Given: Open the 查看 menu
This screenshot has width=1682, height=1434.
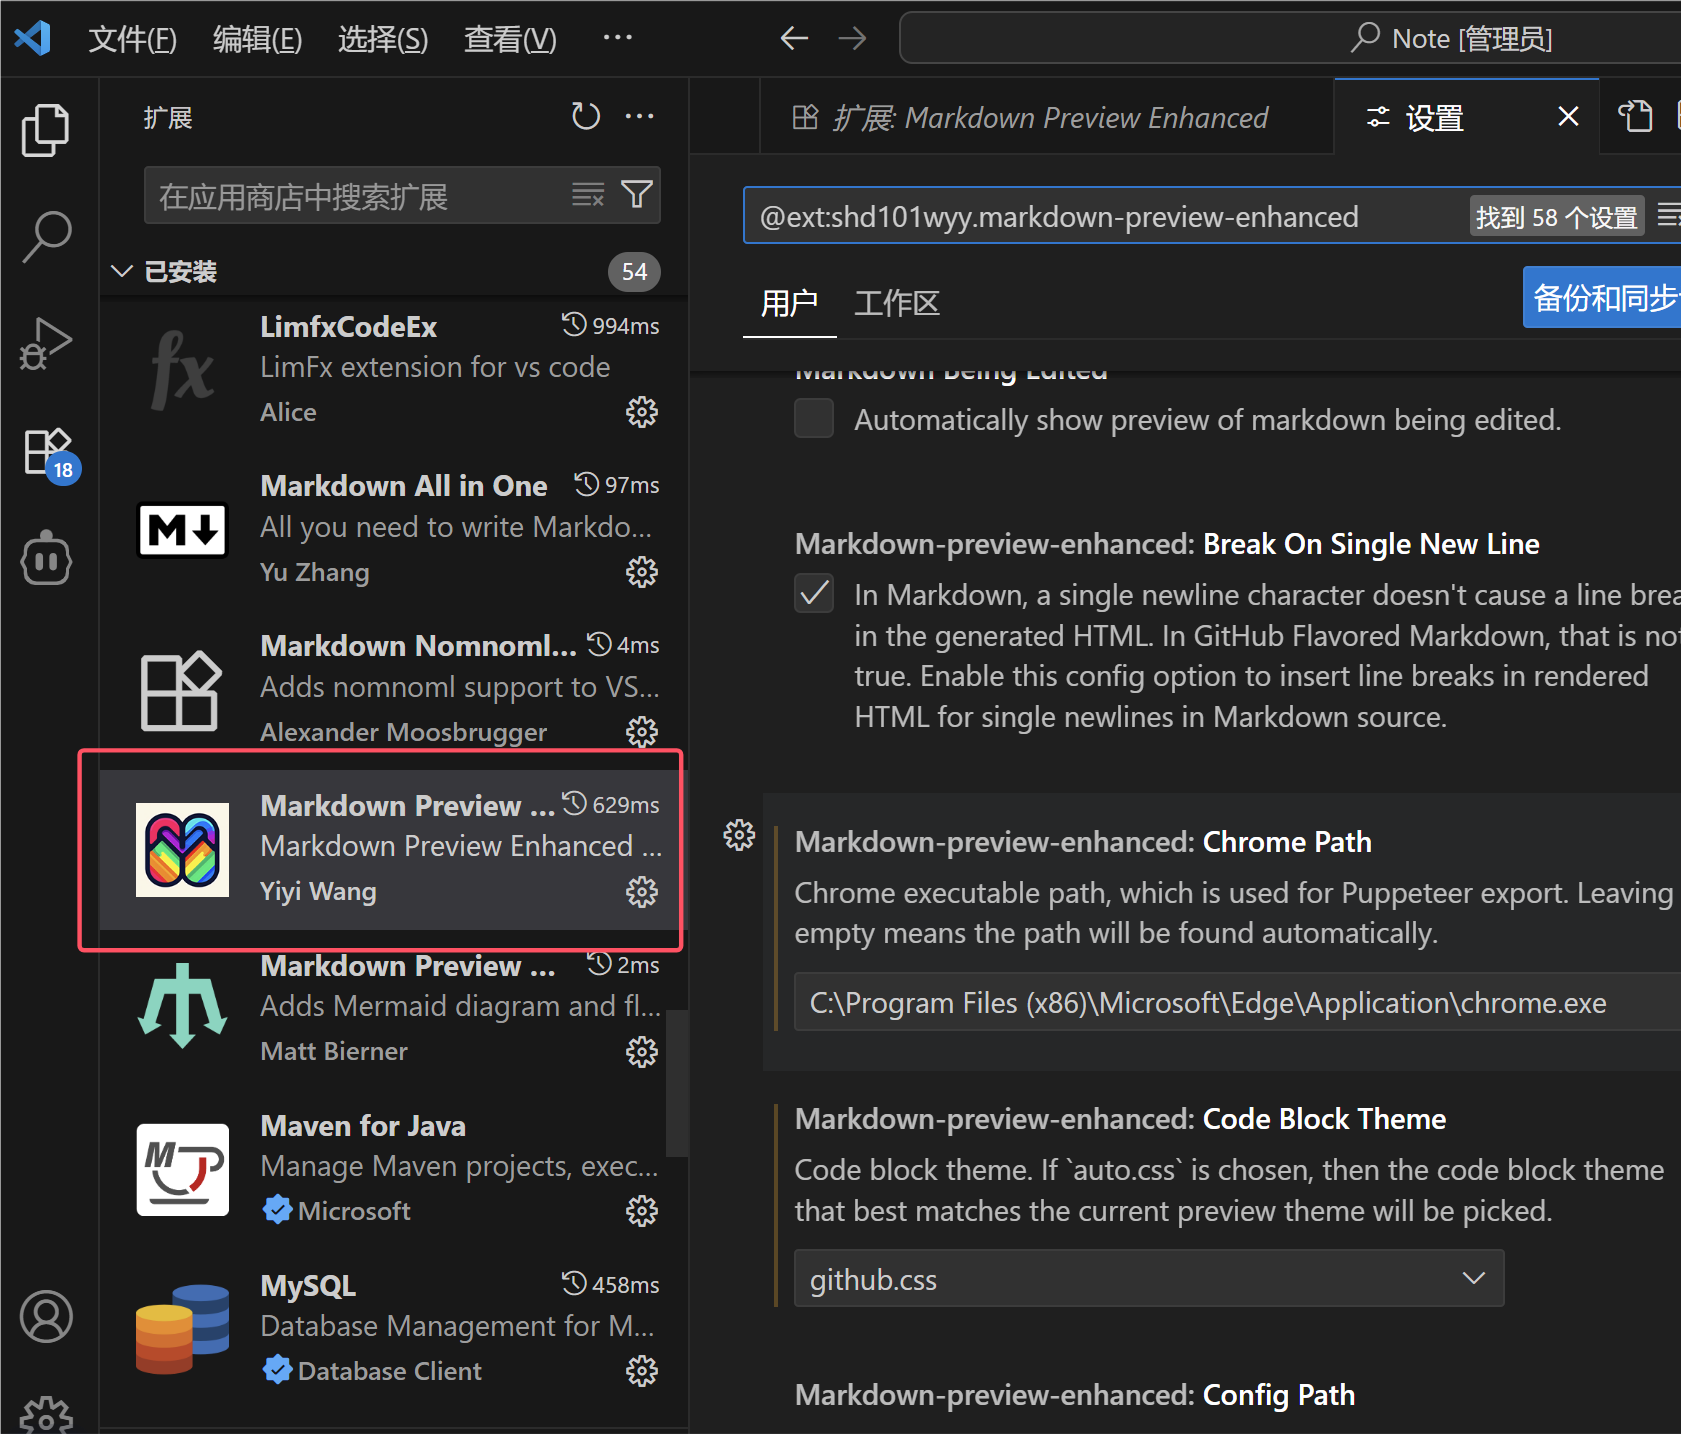Looking at the screenshot, I should point(509,38).
